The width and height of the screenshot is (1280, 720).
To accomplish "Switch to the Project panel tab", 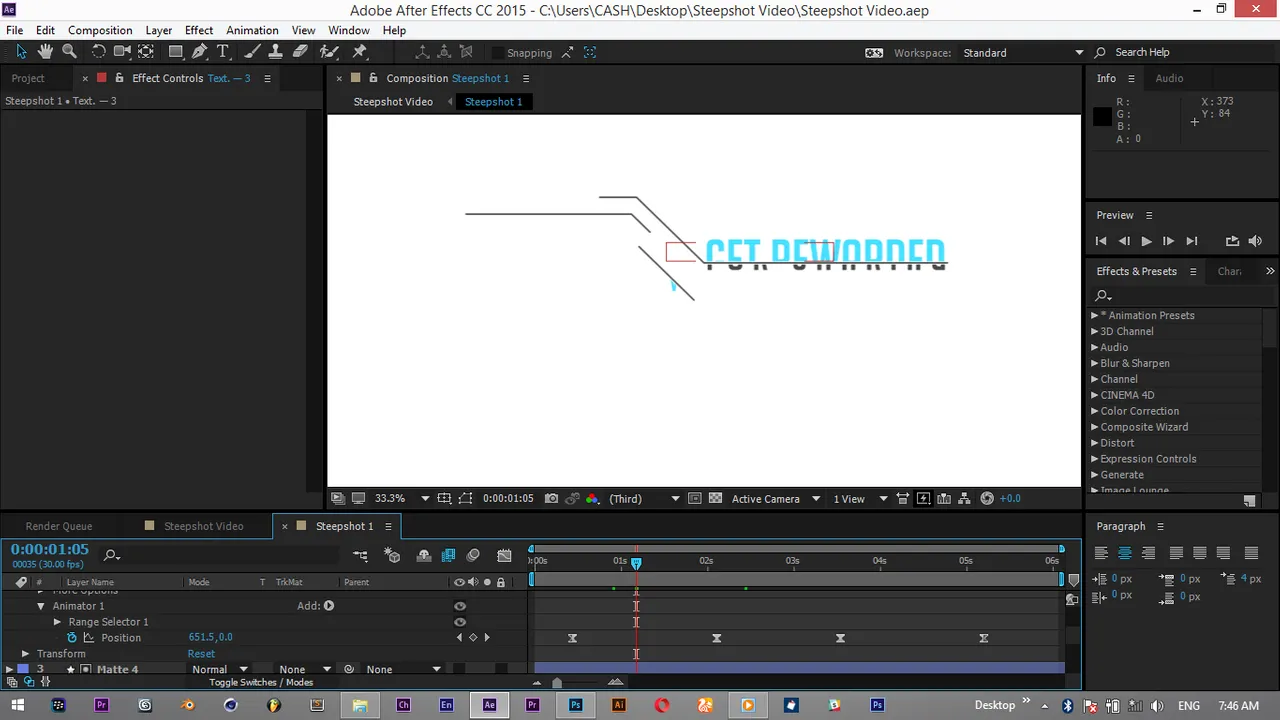I will point(28,78).
